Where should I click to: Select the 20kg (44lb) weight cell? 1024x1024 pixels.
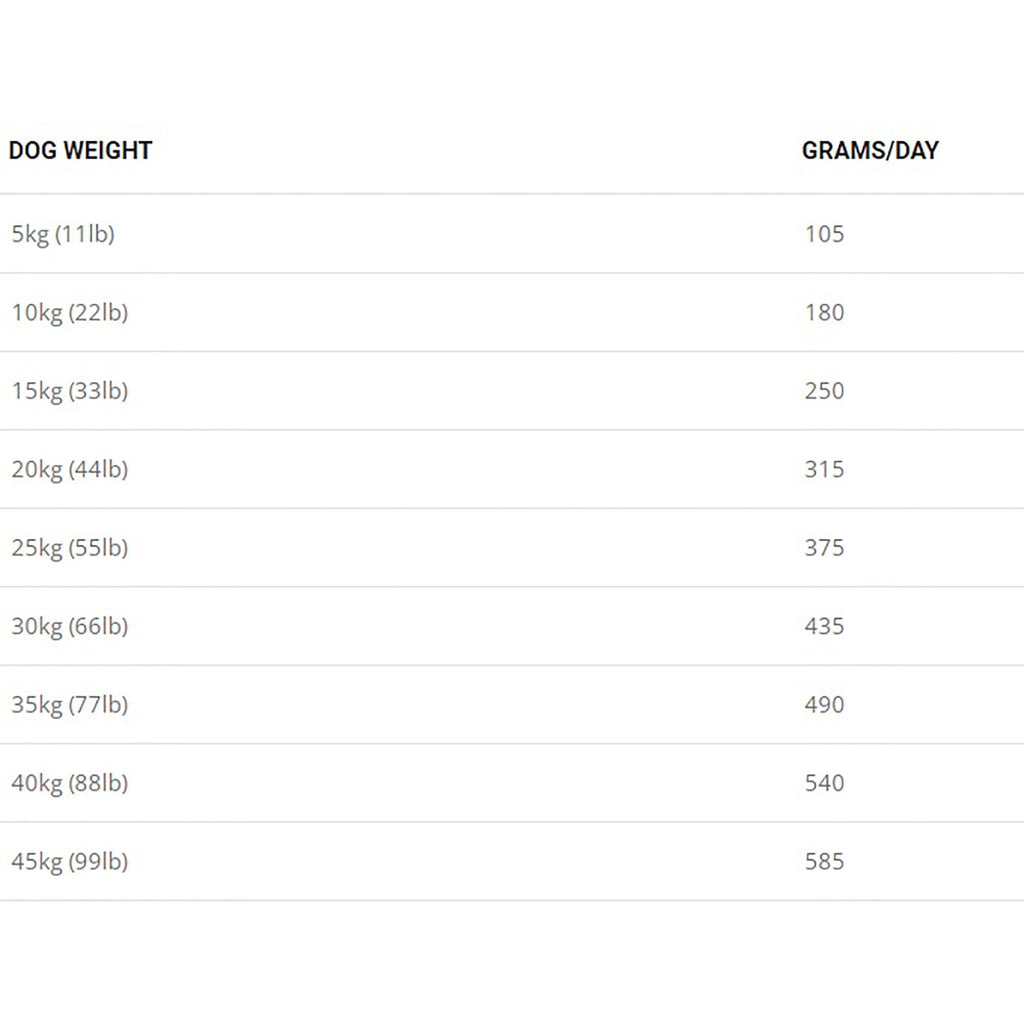(70, 469)
